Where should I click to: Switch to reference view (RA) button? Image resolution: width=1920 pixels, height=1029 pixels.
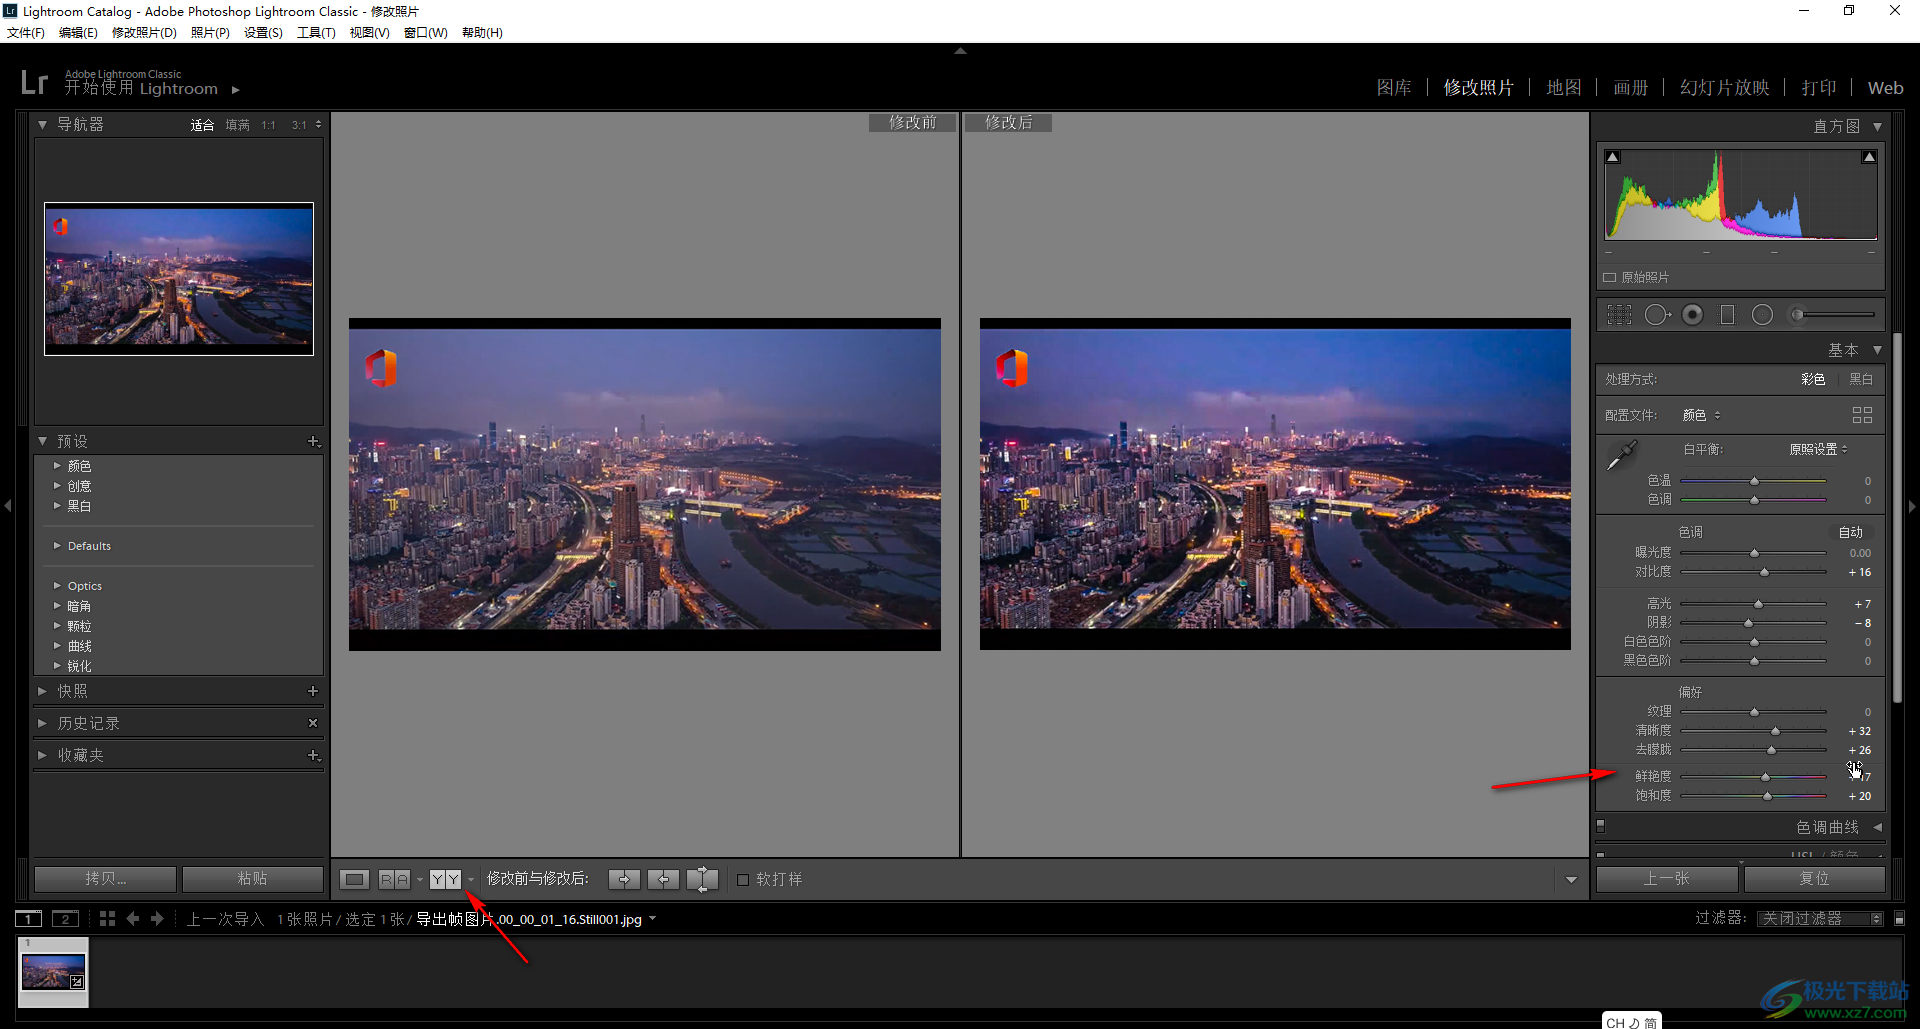tap(394, 879)
